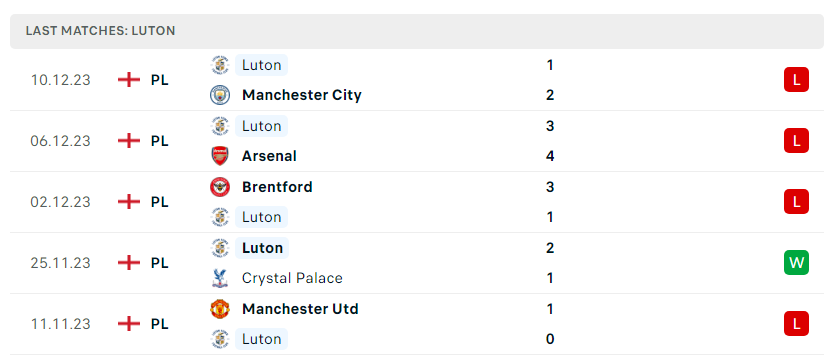The height and width of the screenshot is (361, 829).
Task: Click the Arsenal club crest
Action: coord(219,156)
